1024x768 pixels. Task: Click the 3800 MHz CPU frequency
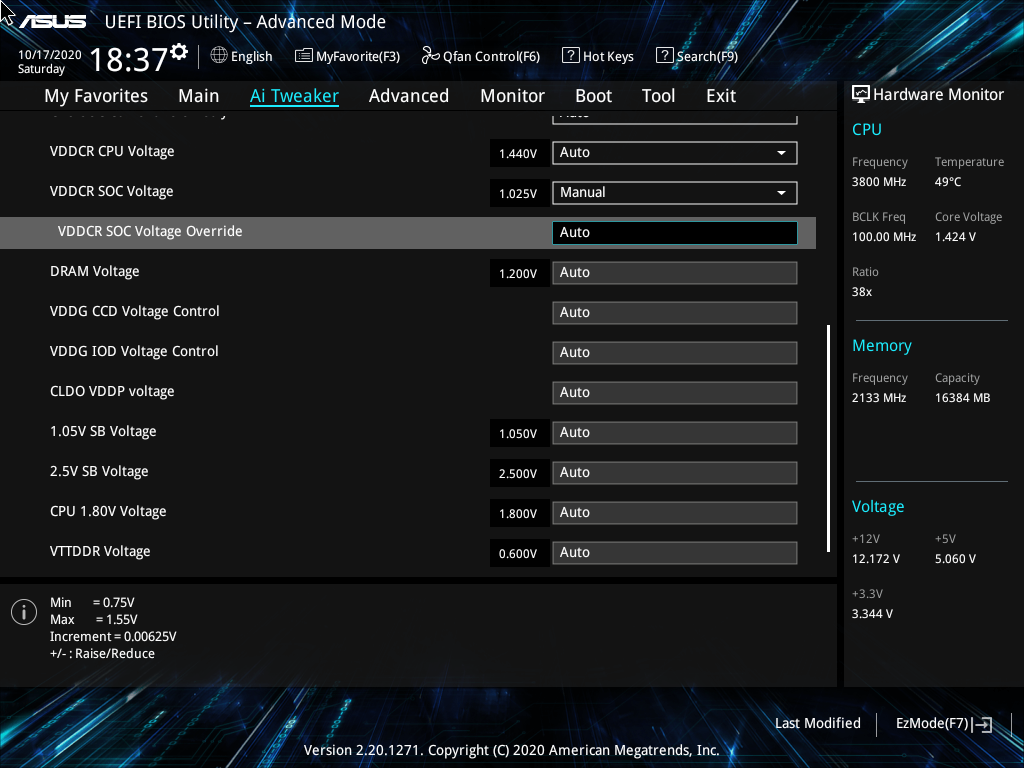pos(879,182)
